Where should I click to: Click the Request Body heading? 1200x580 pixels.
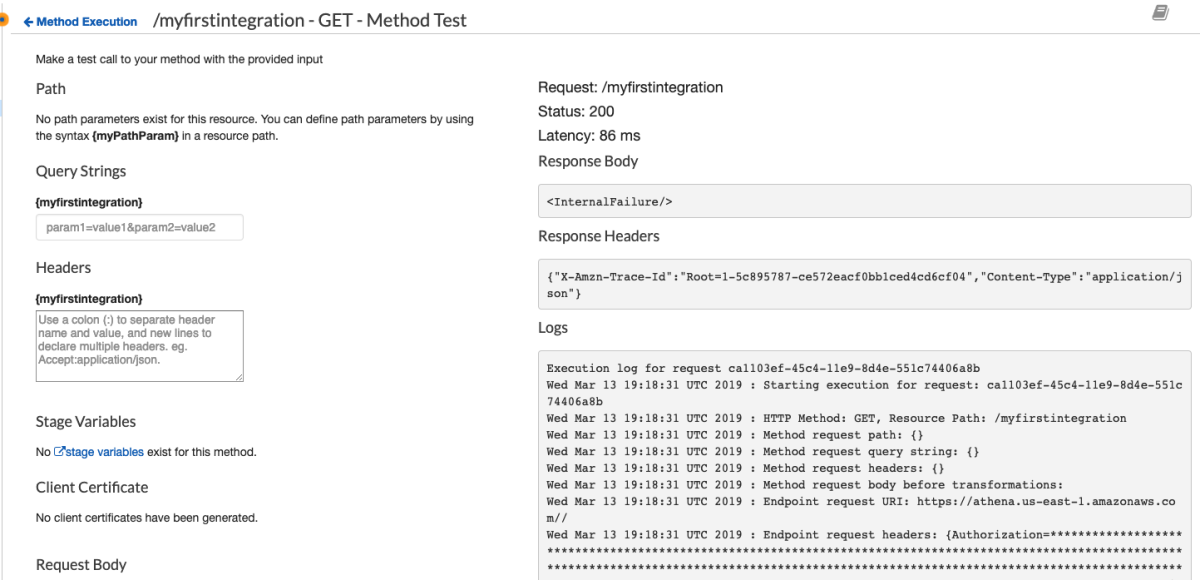click(x=81, y=565)
